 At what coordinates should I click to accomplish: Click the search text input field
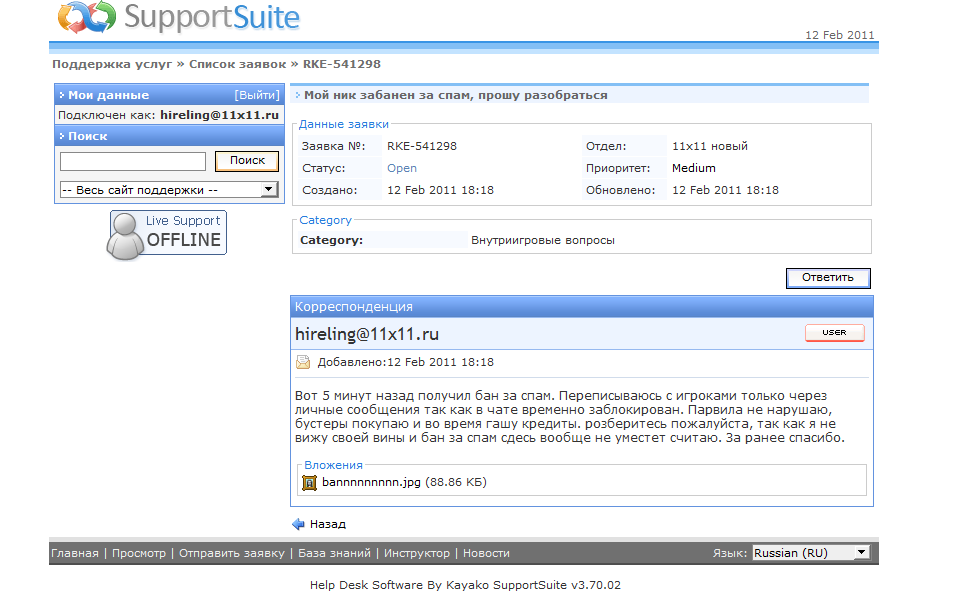click(x=133, y=161)
